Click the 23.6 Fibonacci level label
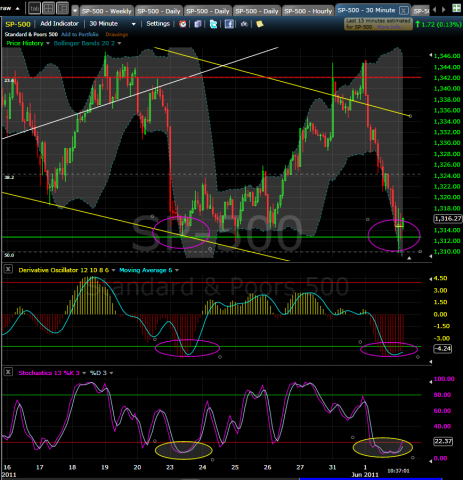Image resolution: width=463 pixels, height=480 pixels. pos(9,80)
